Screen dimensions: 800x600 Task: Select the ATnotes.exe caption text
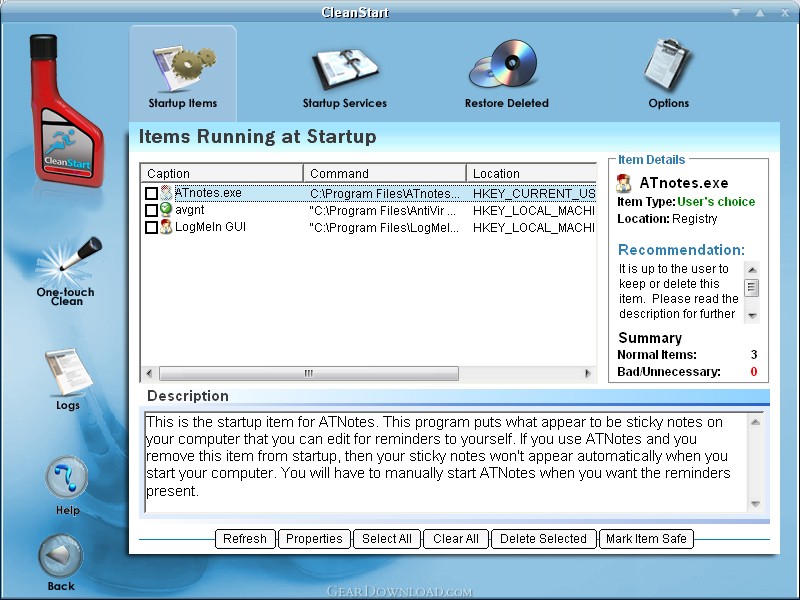[x=208, y=193]
